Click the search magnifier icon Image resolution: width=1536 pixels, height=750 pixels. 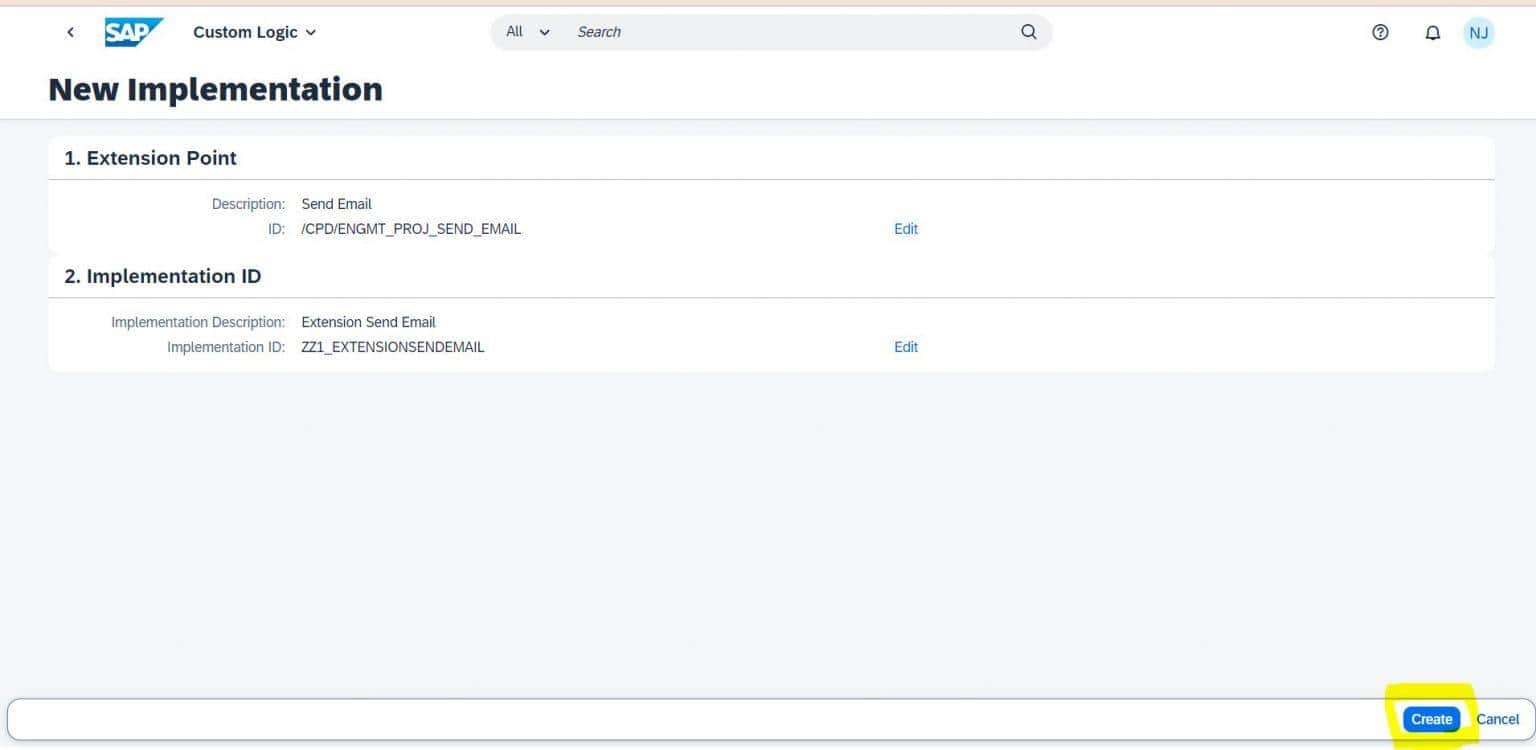[x=1028, y=32]
